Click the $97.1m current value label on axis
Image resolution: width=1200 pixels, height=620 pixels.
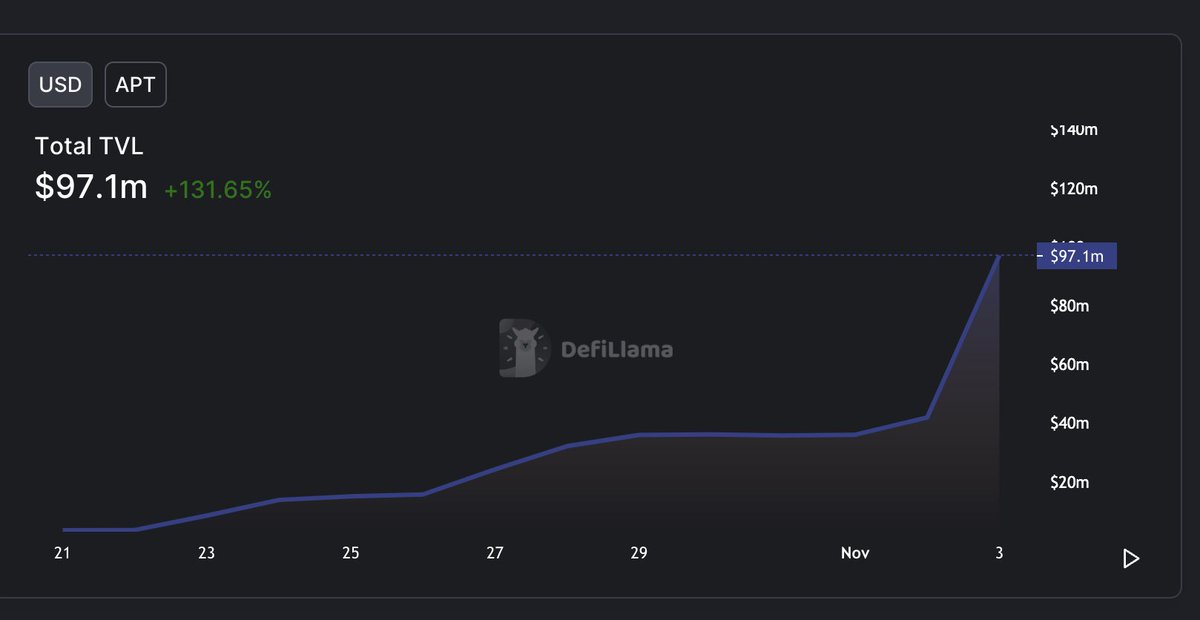click(x=1077, y=256)
